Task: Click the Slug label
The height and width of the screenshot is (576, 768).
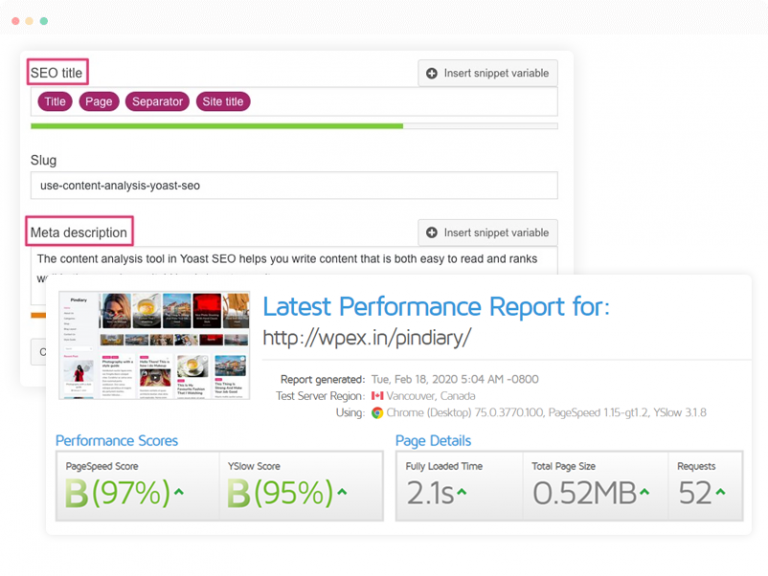Action: pyautogui.click(x=44, y=161)
